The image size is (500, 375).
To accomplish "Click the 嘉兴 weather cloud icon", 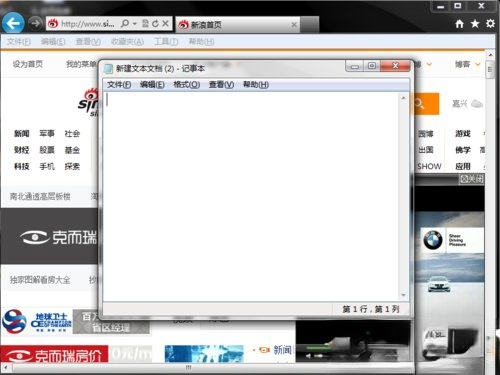I will 477,104.
